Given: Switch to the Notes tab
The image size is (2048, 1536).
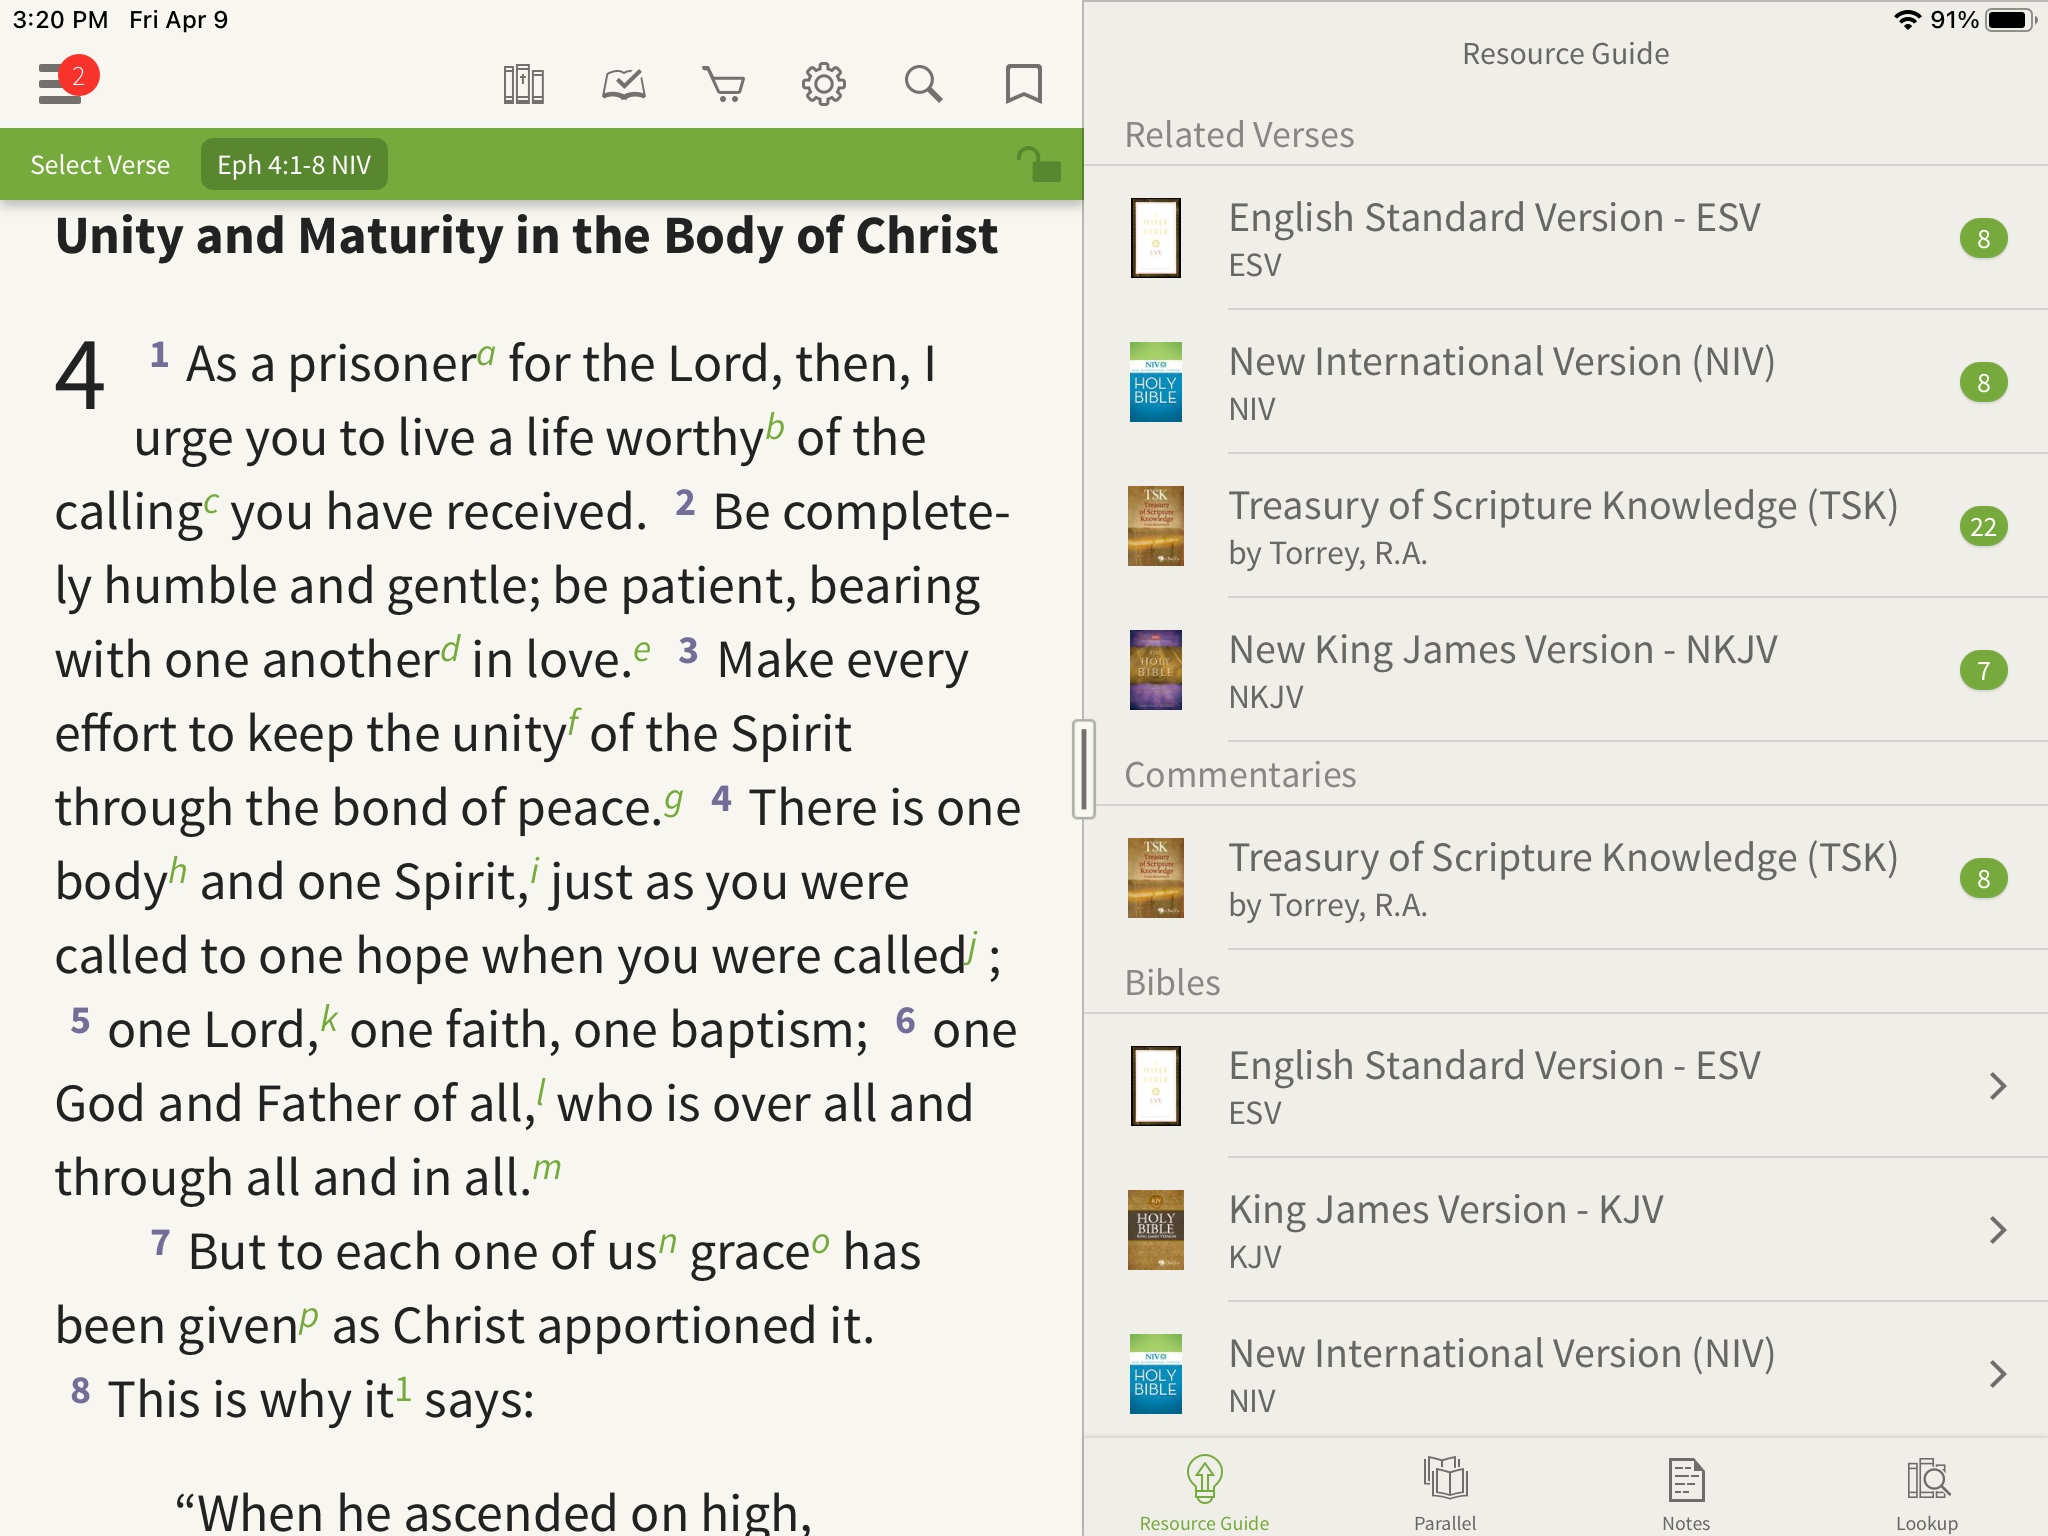Looking at the screenshot, I should coord(1686,1492).
